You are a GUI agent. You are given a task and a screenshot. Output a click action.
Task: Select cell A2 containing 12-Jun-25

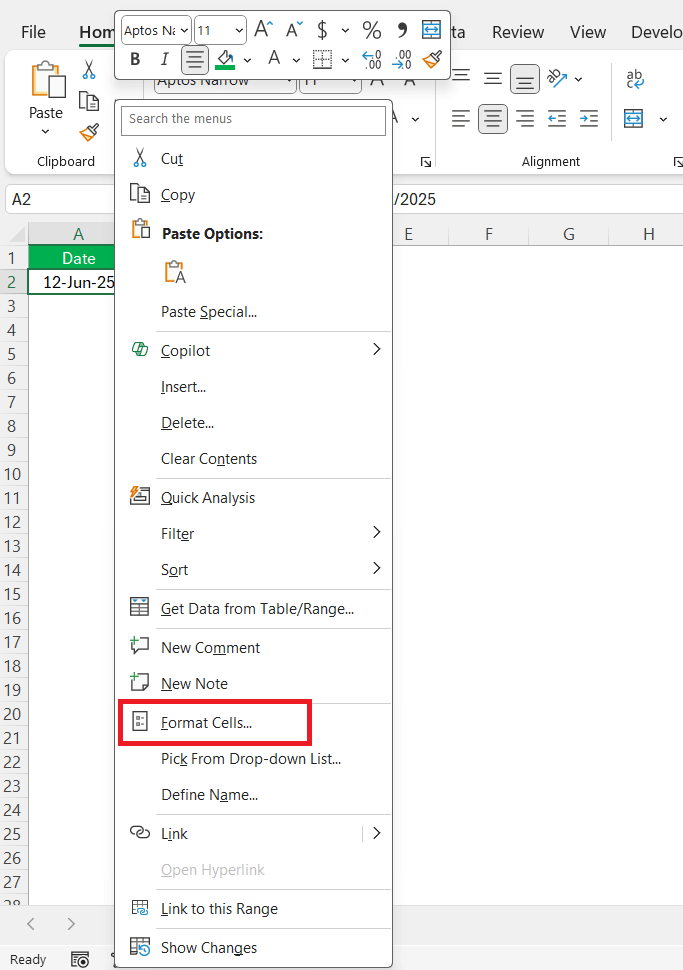click(x=72, y=282)
